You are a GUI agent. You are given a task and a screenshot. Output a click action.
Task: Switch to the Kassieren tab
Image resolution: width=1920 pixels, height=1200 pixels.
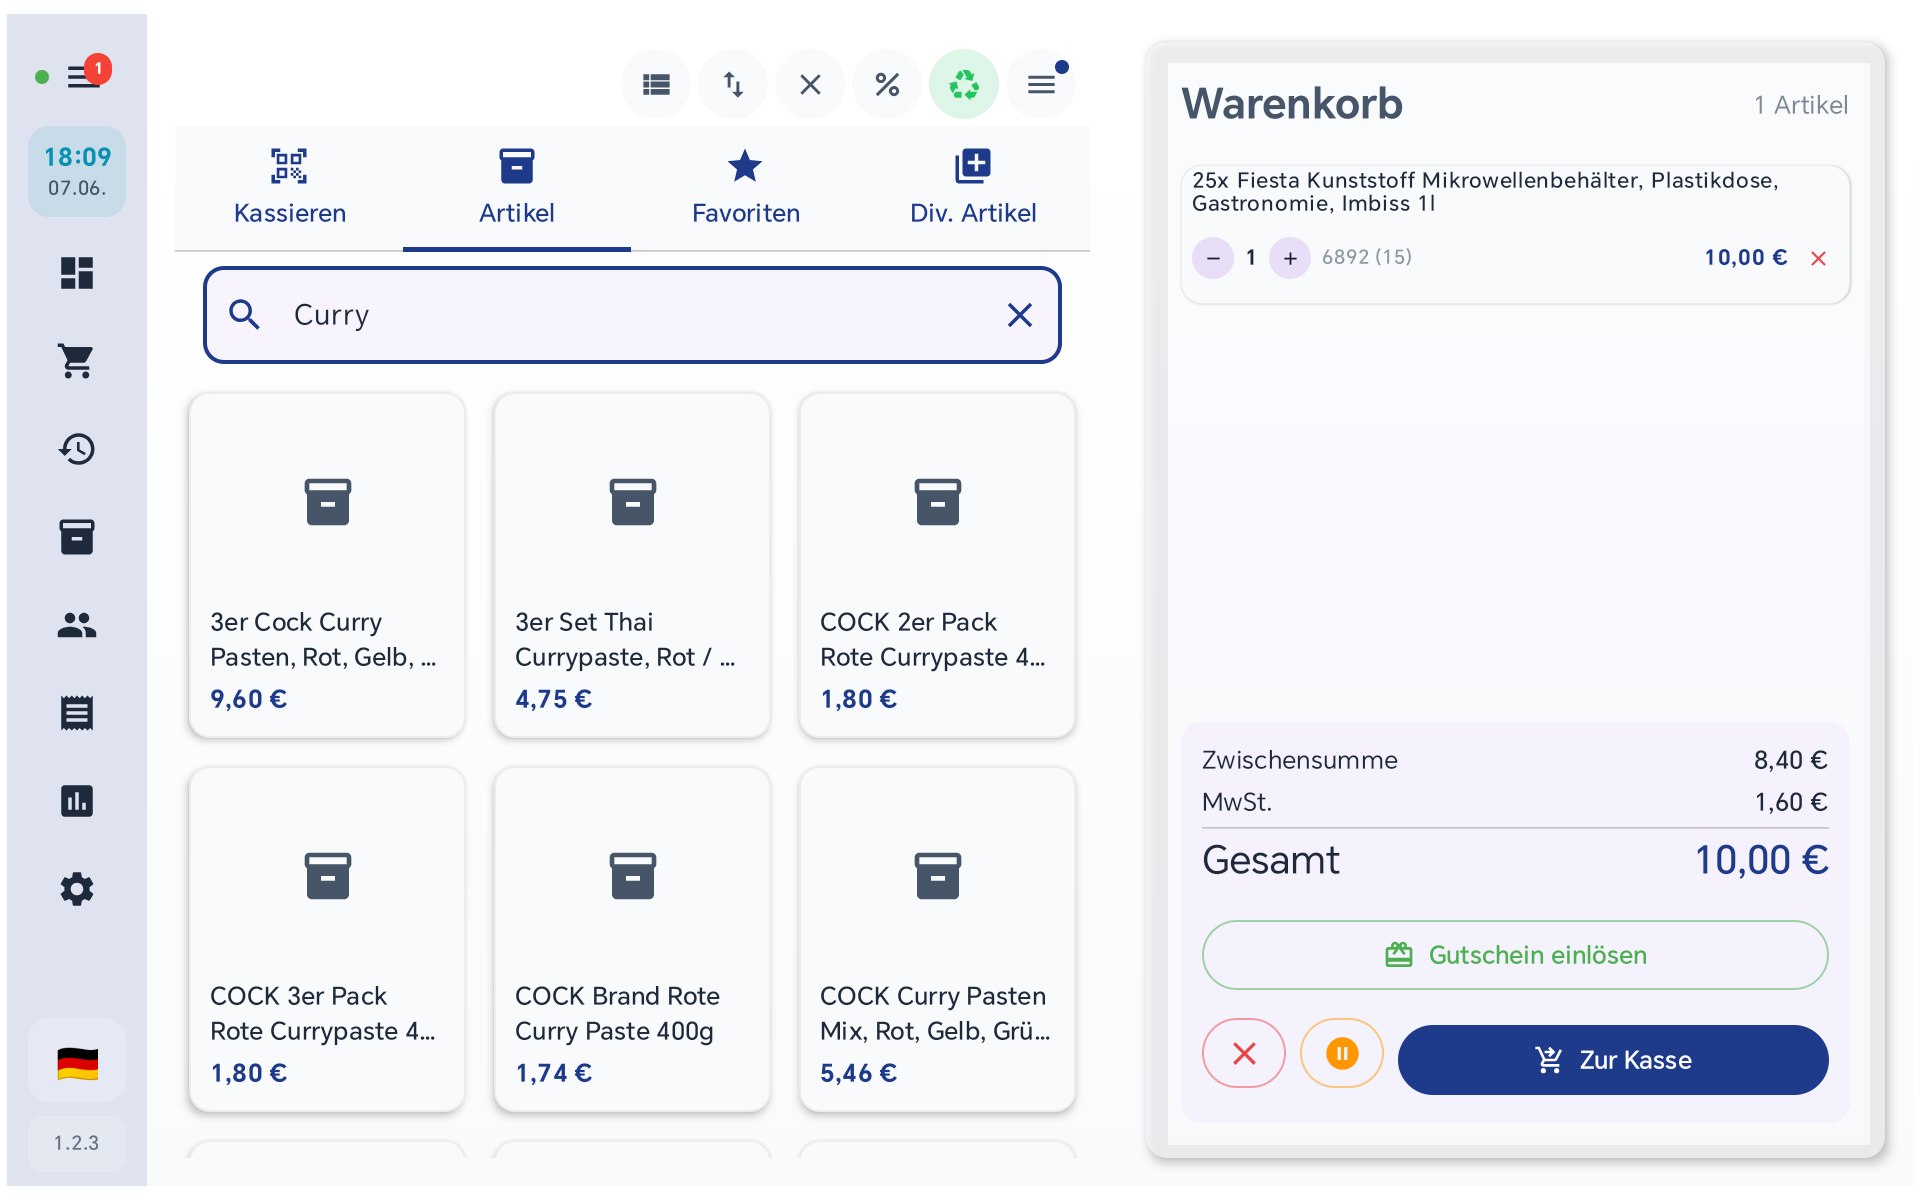pyautogui.click(x=289, y=188)
